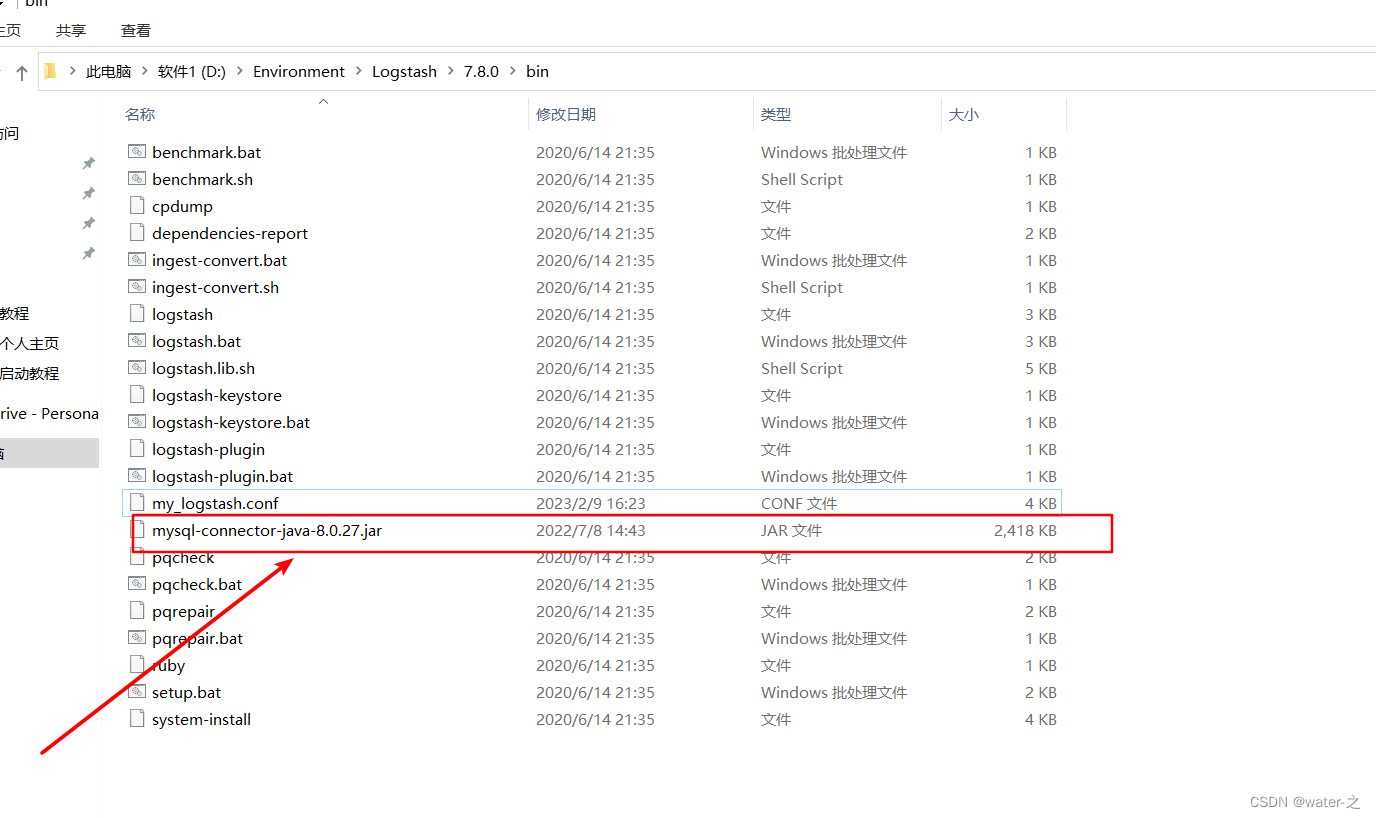Click the logstash-keystore.bat file icon

tap(137, 422)
